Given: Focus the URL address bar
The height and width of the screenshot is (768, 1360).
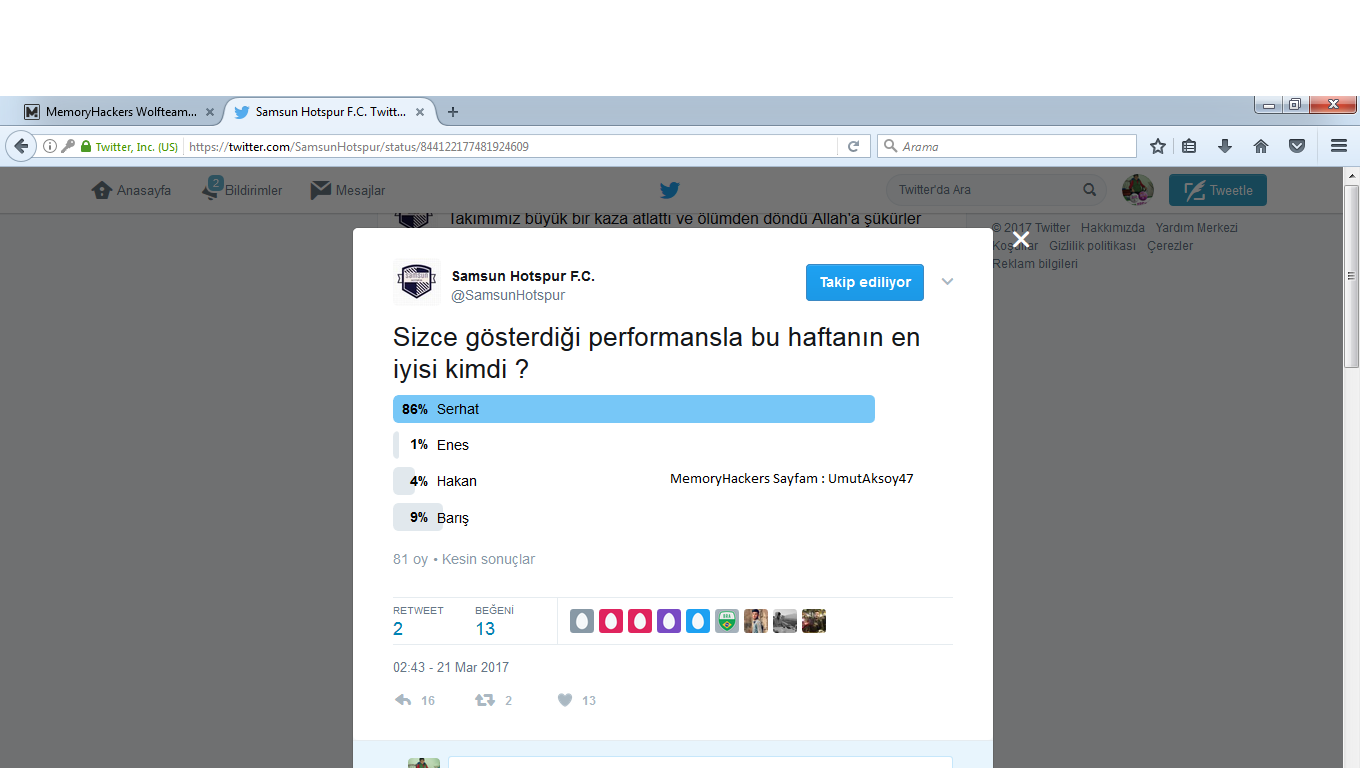Looking at the screenshot, I should (x=510, y=146).
